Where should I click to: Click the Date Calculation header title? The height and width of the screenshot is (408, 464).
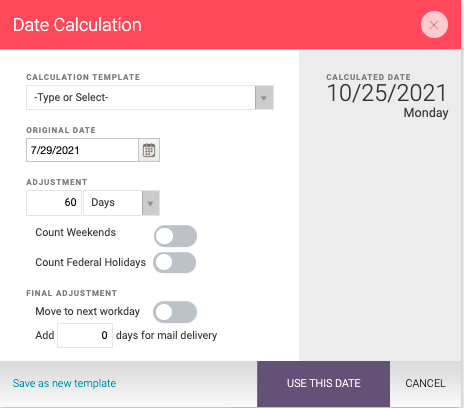tap(77, 25)
